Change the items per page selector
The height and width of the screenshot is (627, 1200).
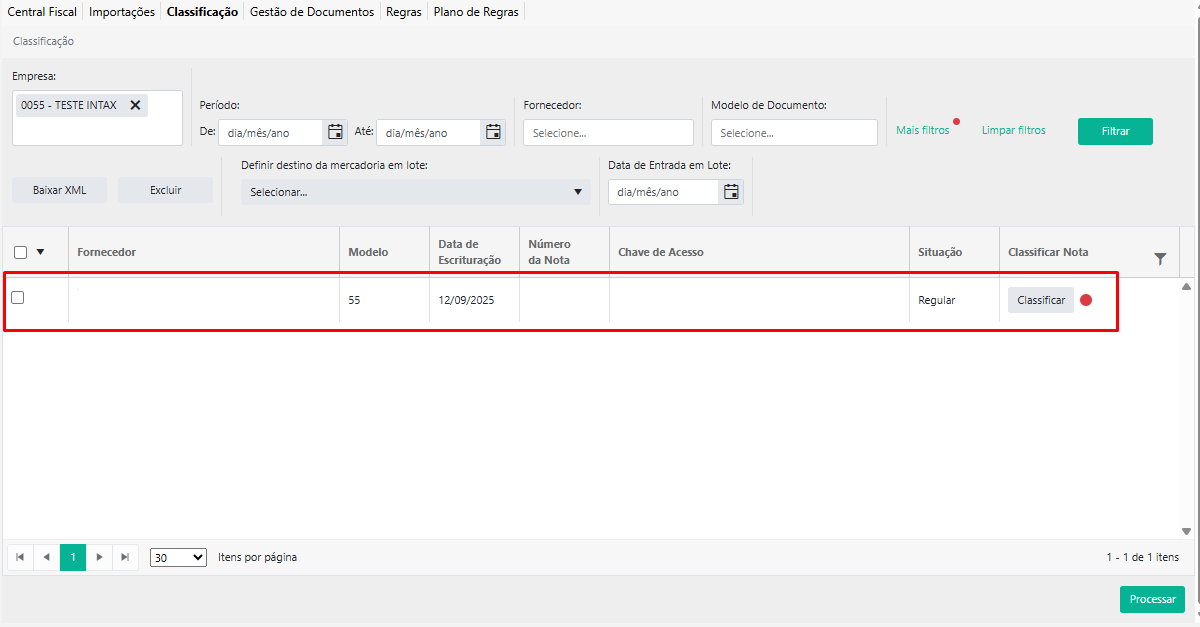tap(178, 557)
